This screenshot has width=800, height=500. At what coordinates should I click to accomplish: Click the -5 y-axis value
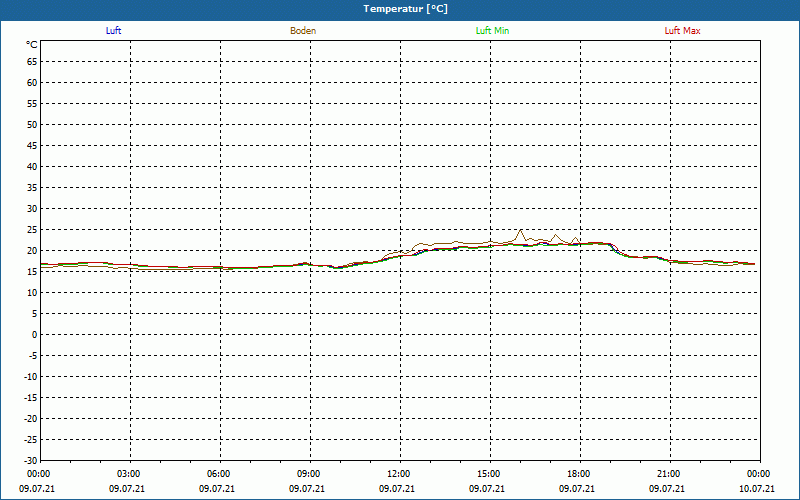pyautogui.click(x=32, y=356)
